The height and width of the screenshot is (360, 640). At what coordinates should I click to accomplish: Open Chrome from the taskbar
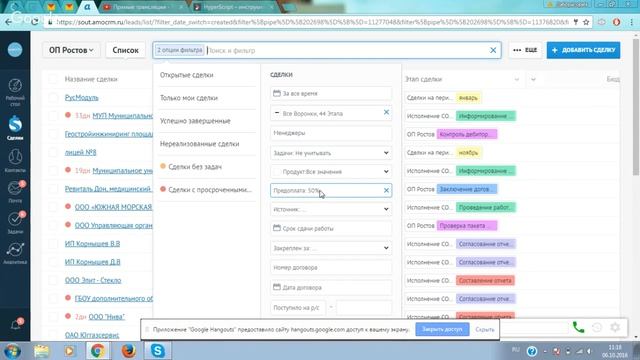point(98,351)
